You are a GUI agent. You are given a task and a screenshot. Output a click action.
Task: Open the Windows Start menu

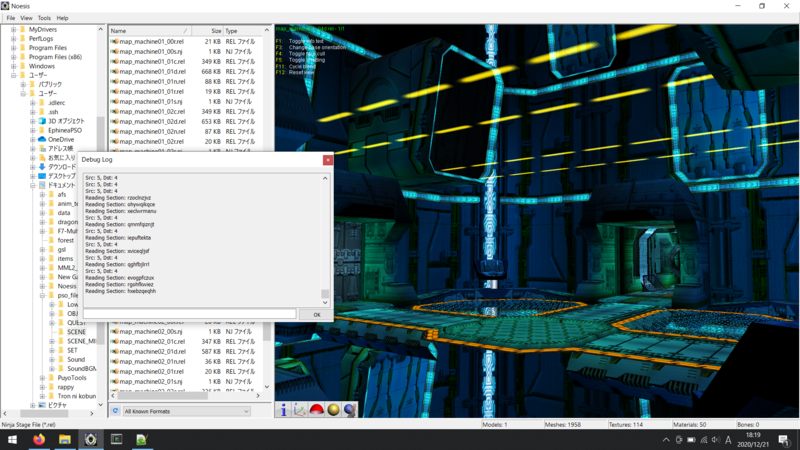click(12, 439)
